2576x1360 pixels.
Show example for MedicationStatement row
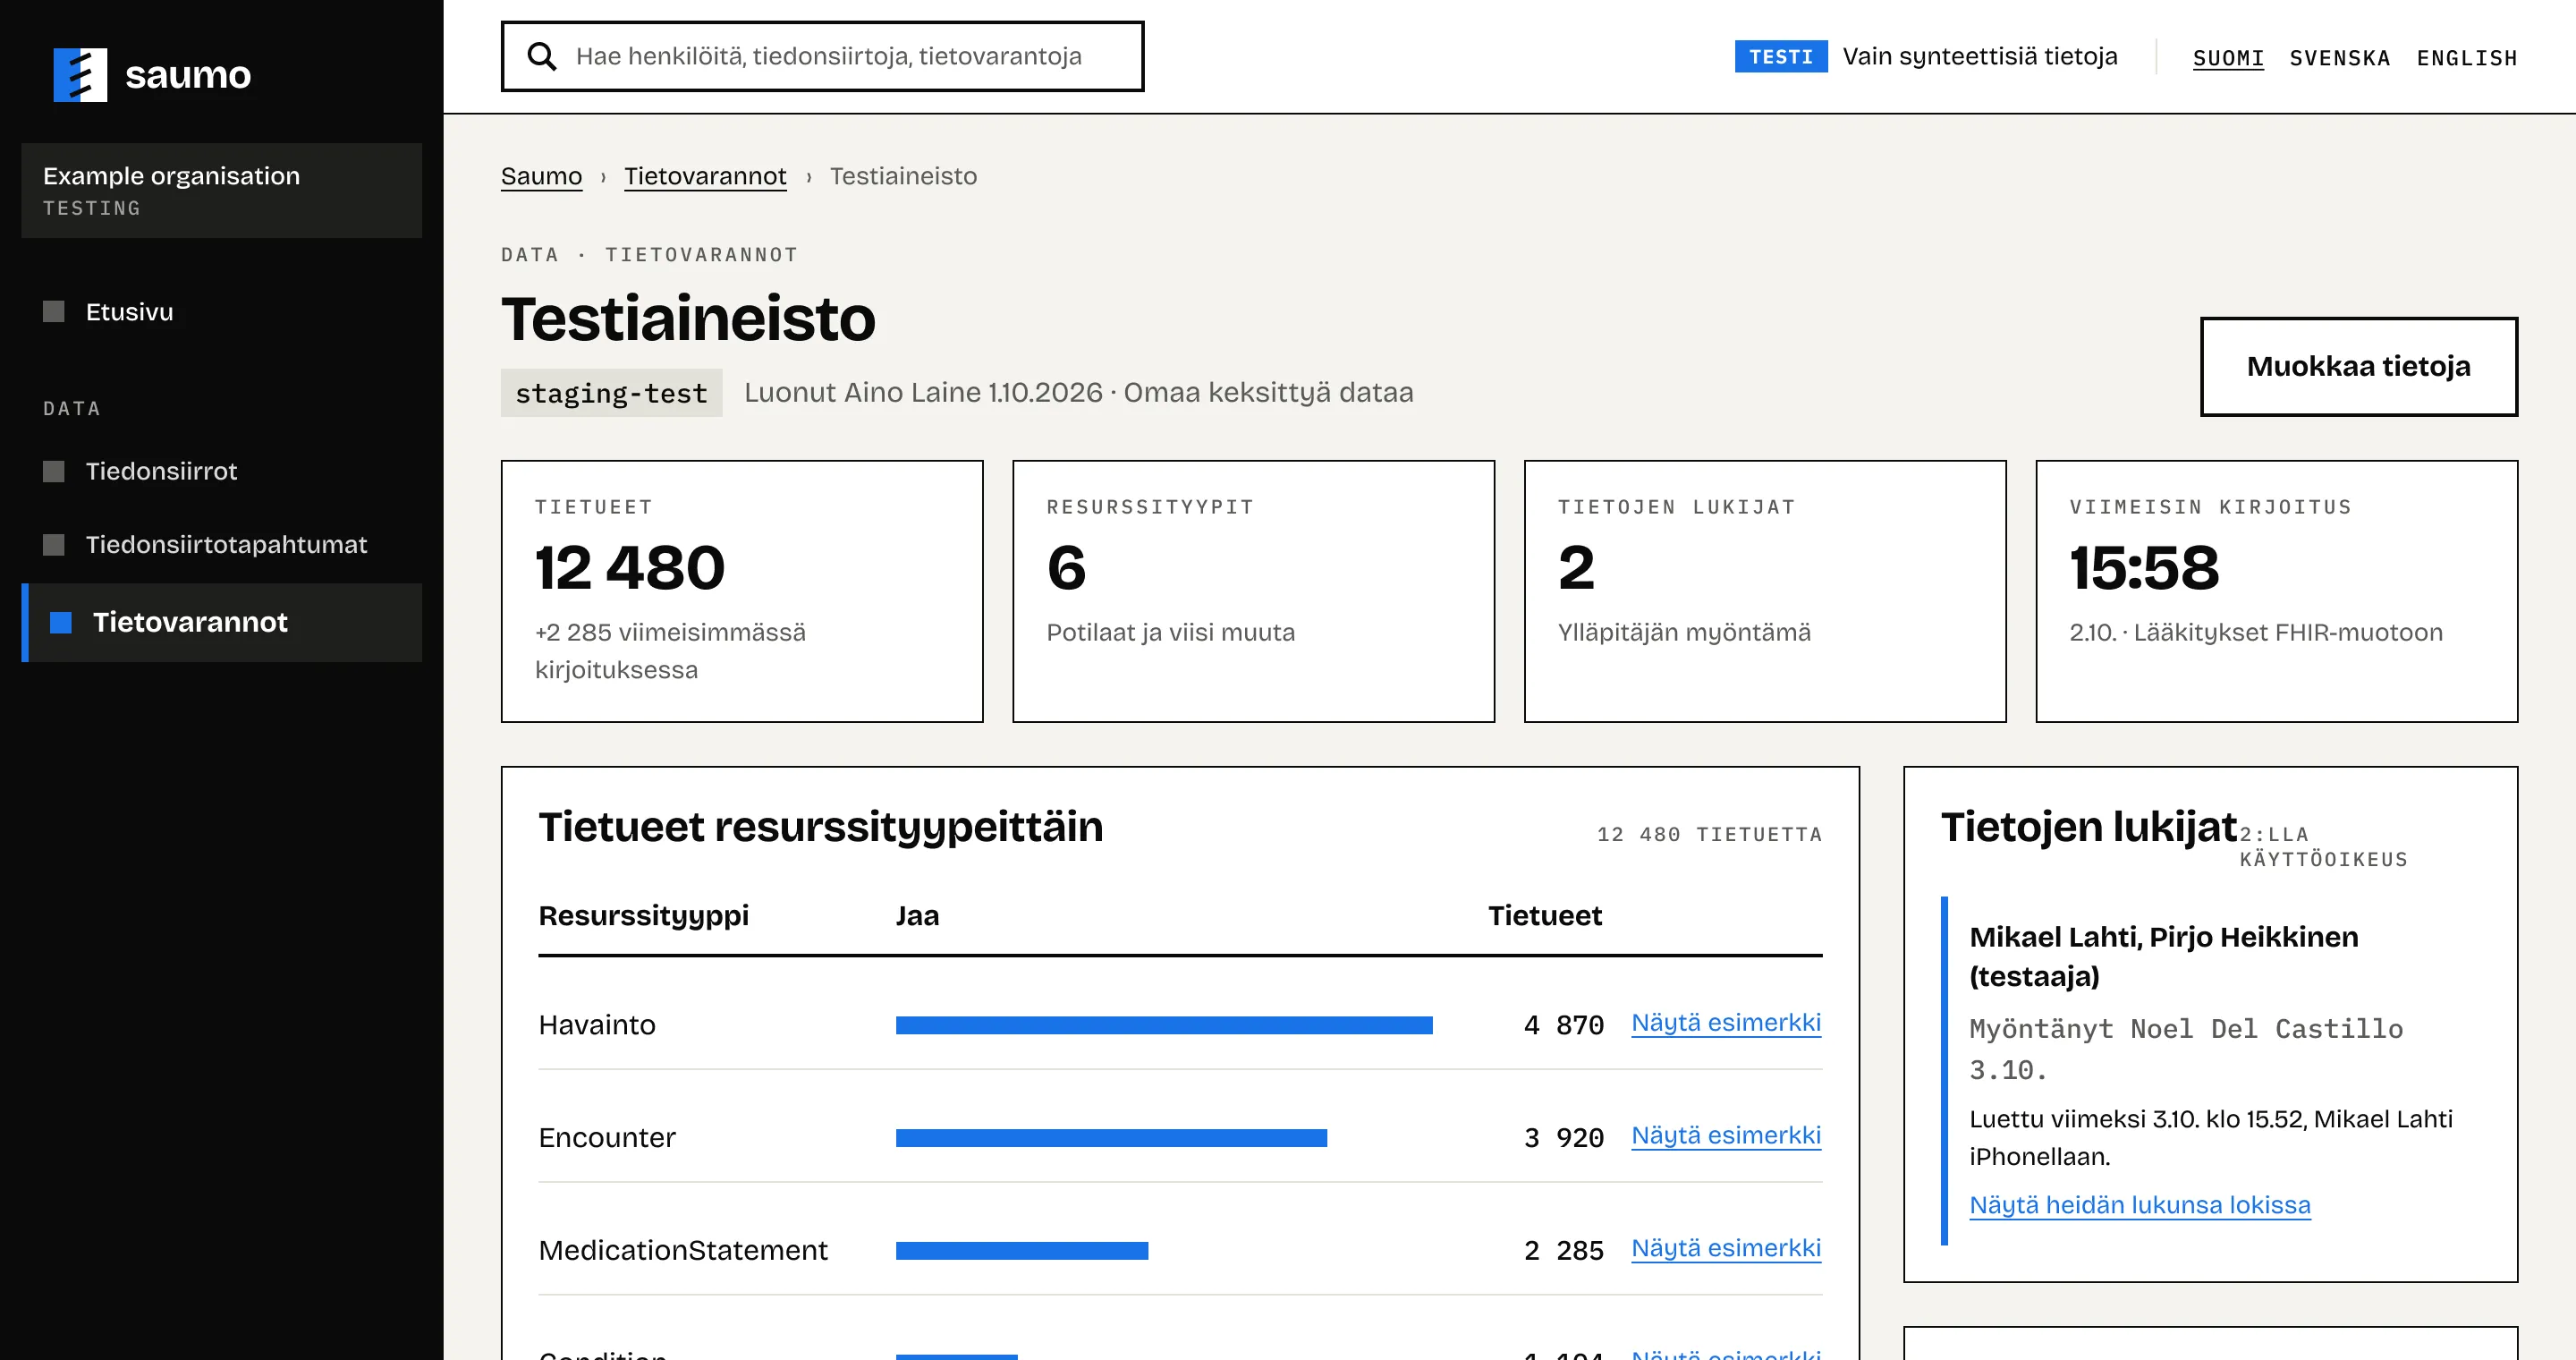pyautogui.click(x=1726, y=1248)
